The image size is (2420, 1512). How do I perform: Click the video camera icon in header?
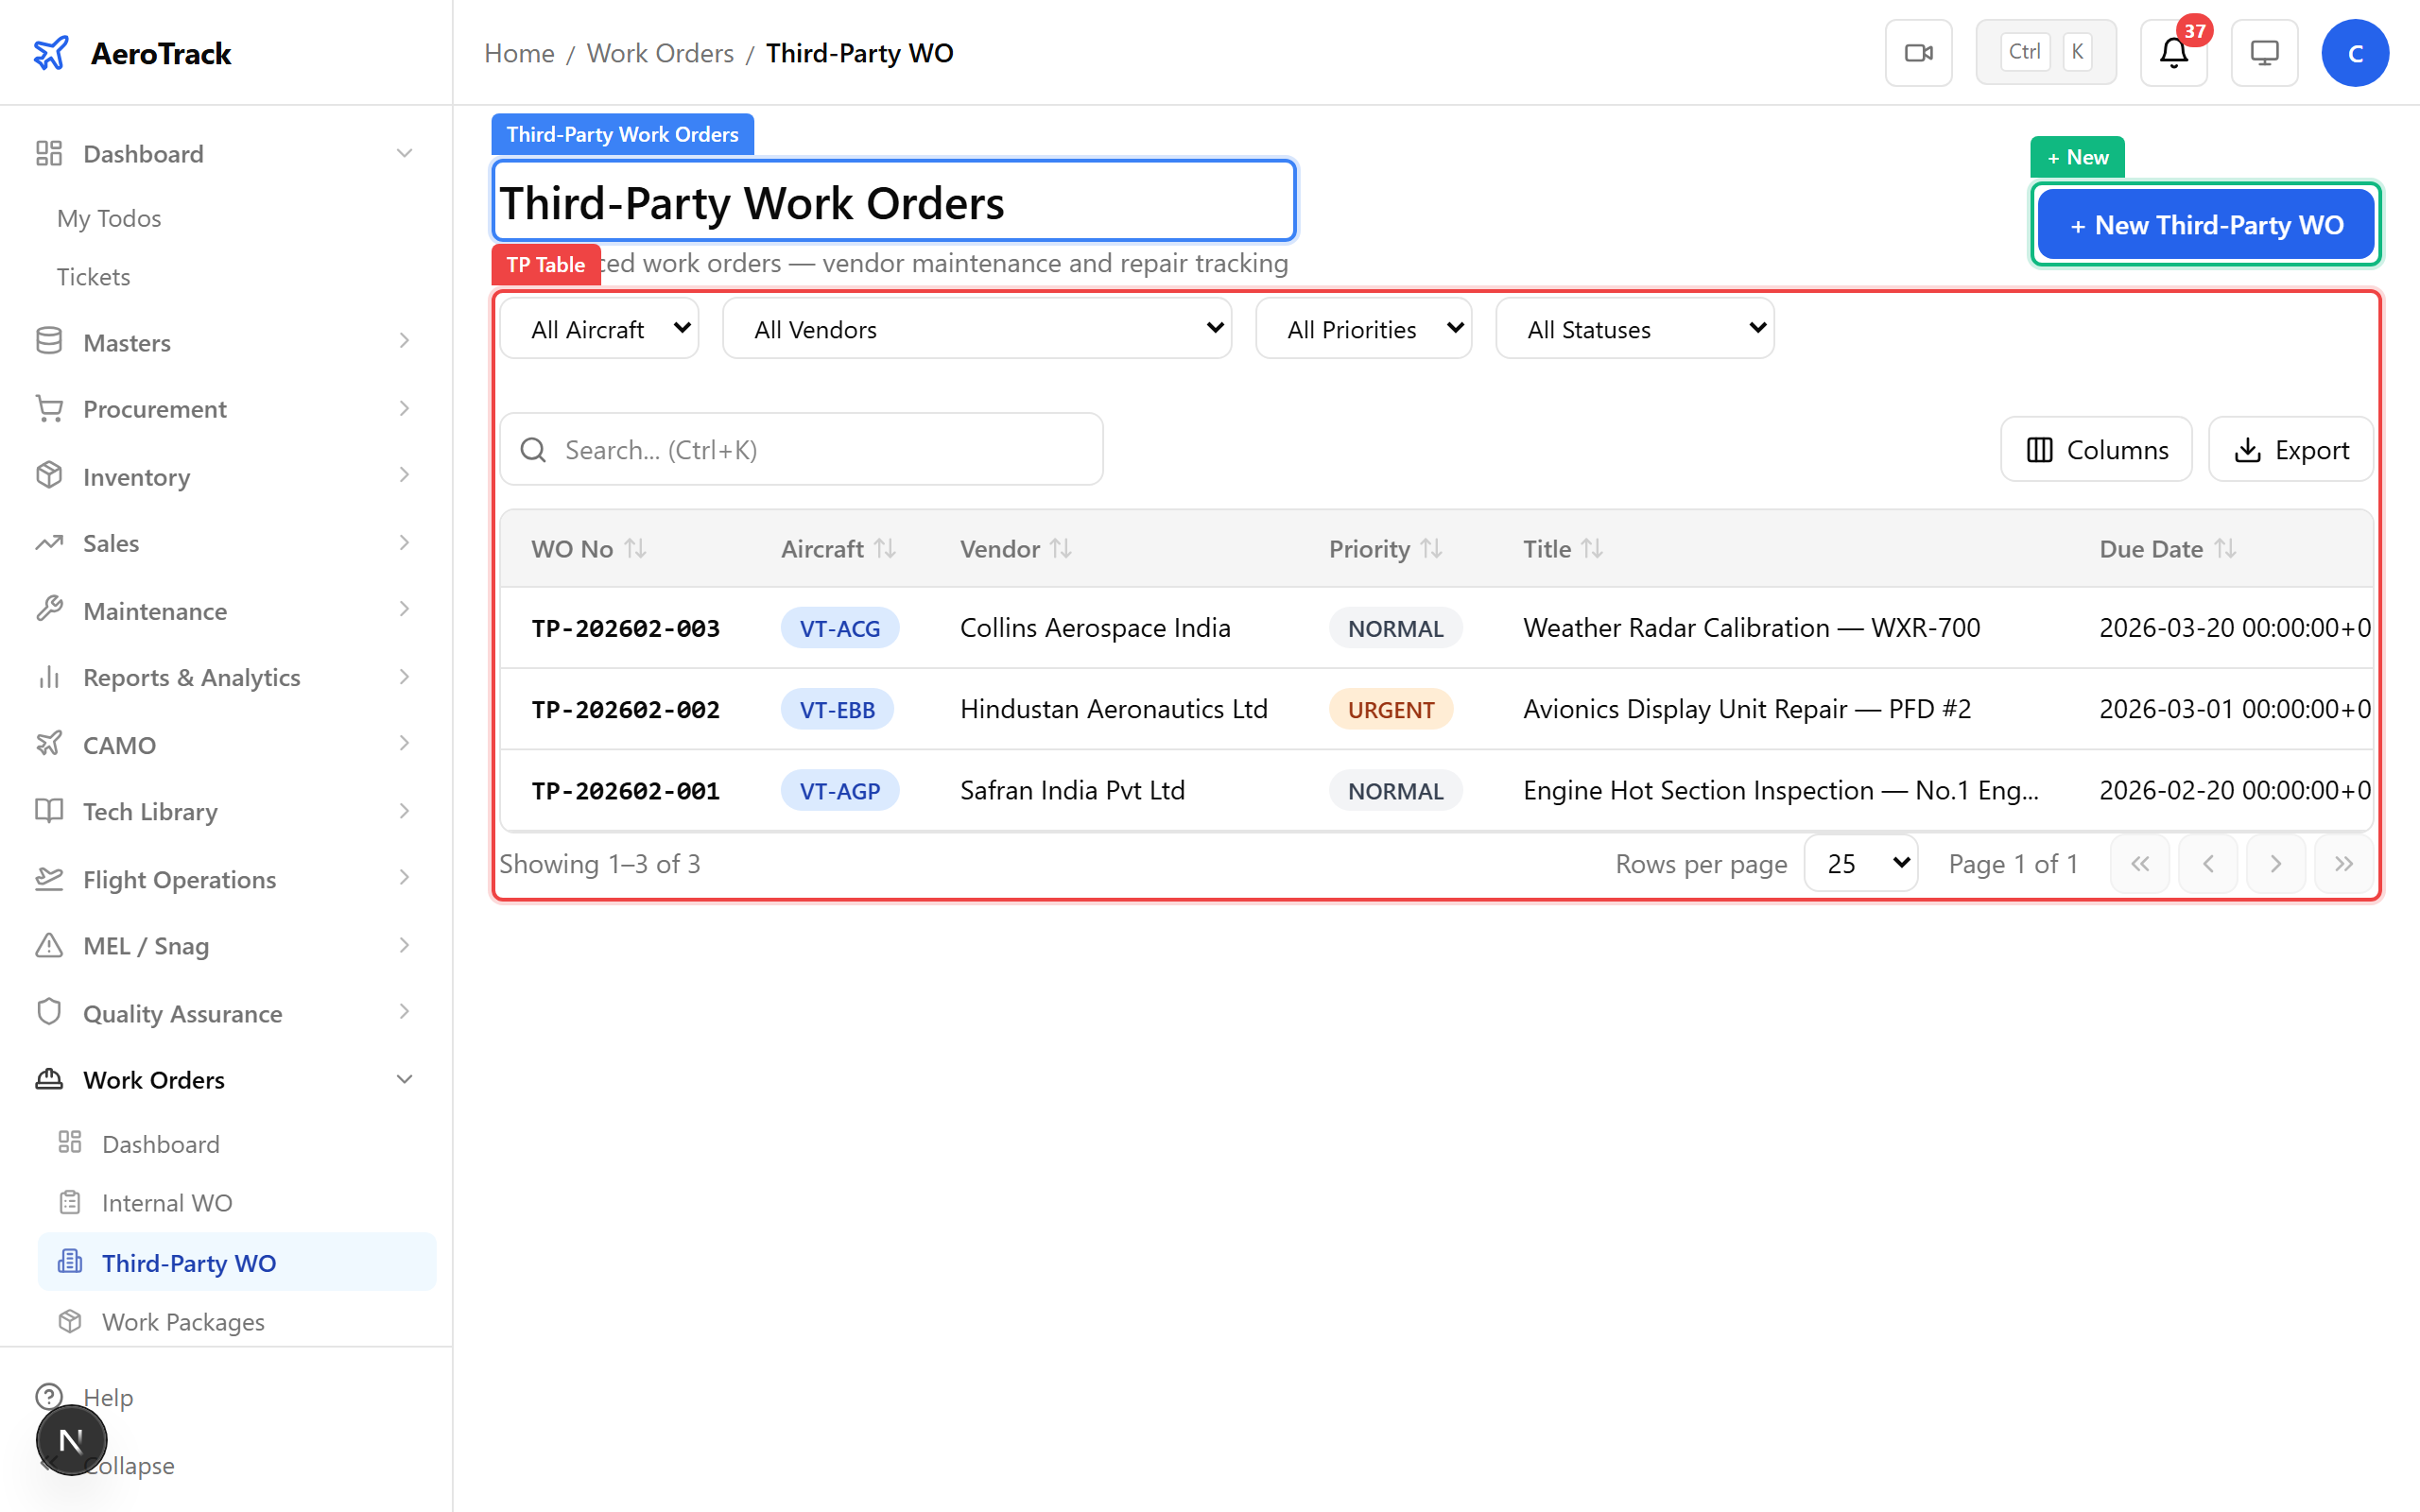click(x=1918, y=53)
